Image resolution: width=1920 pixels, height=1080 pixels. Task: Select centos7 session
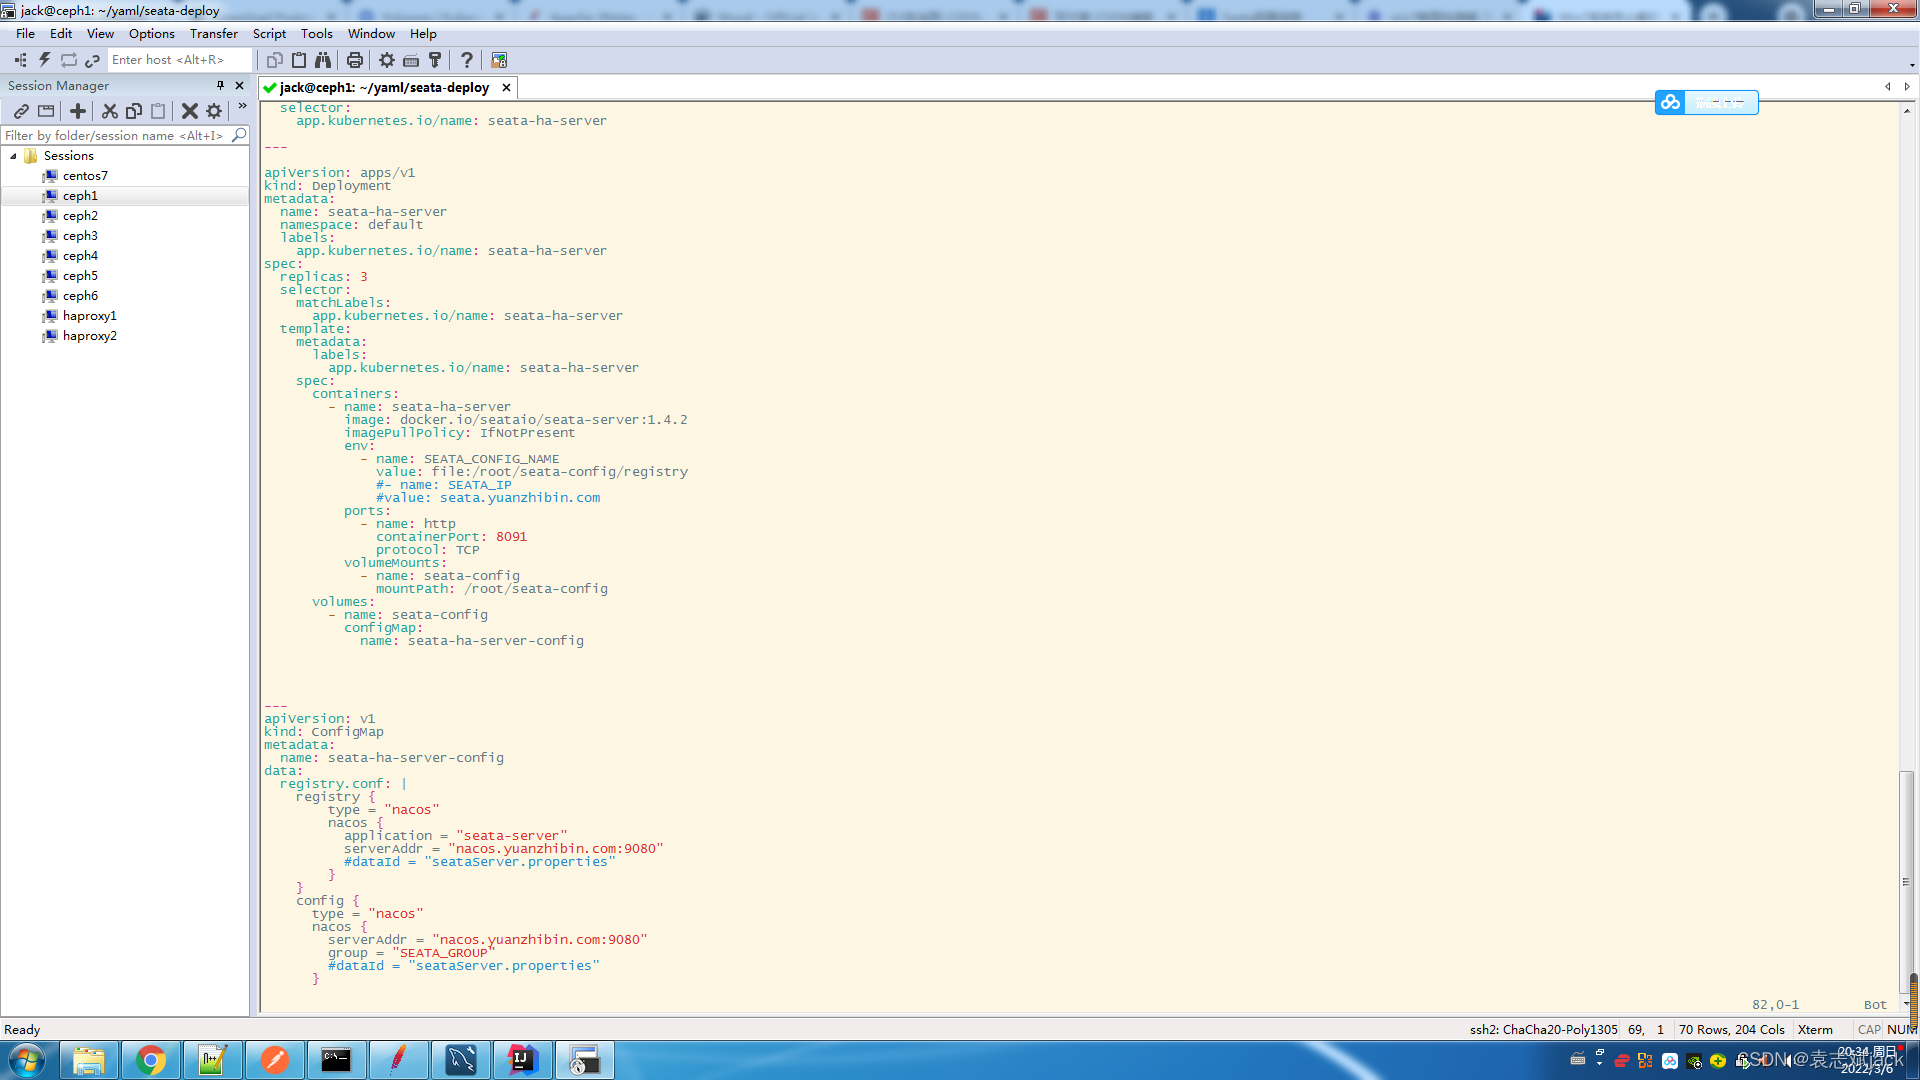point(85,176)
